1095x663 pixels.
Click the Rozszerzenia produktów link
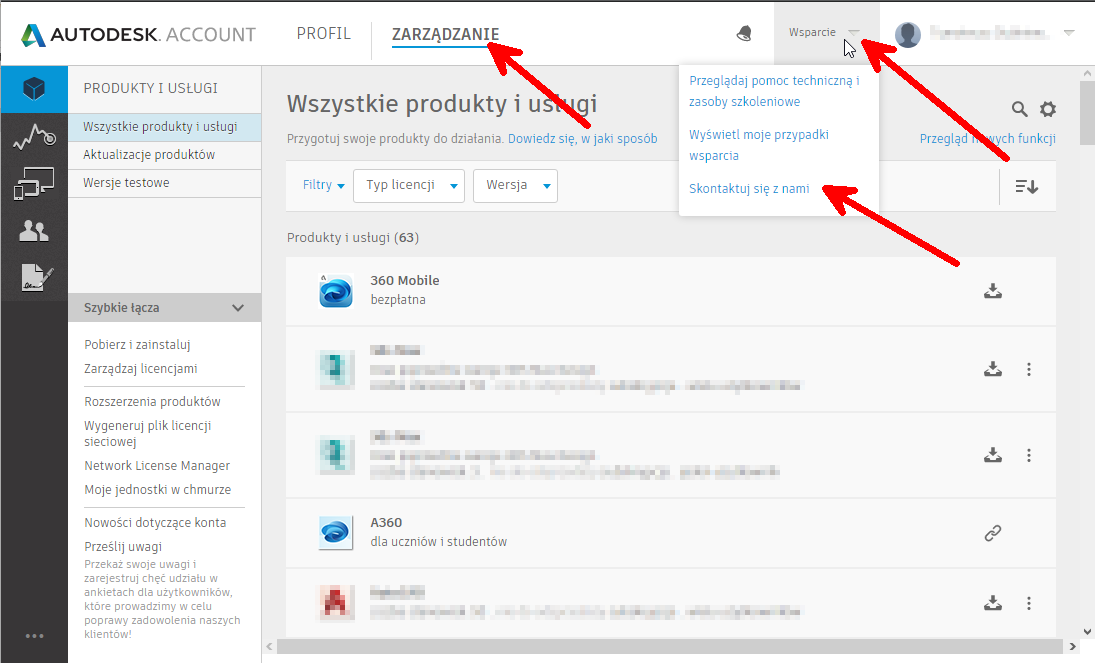coord(152,402)
